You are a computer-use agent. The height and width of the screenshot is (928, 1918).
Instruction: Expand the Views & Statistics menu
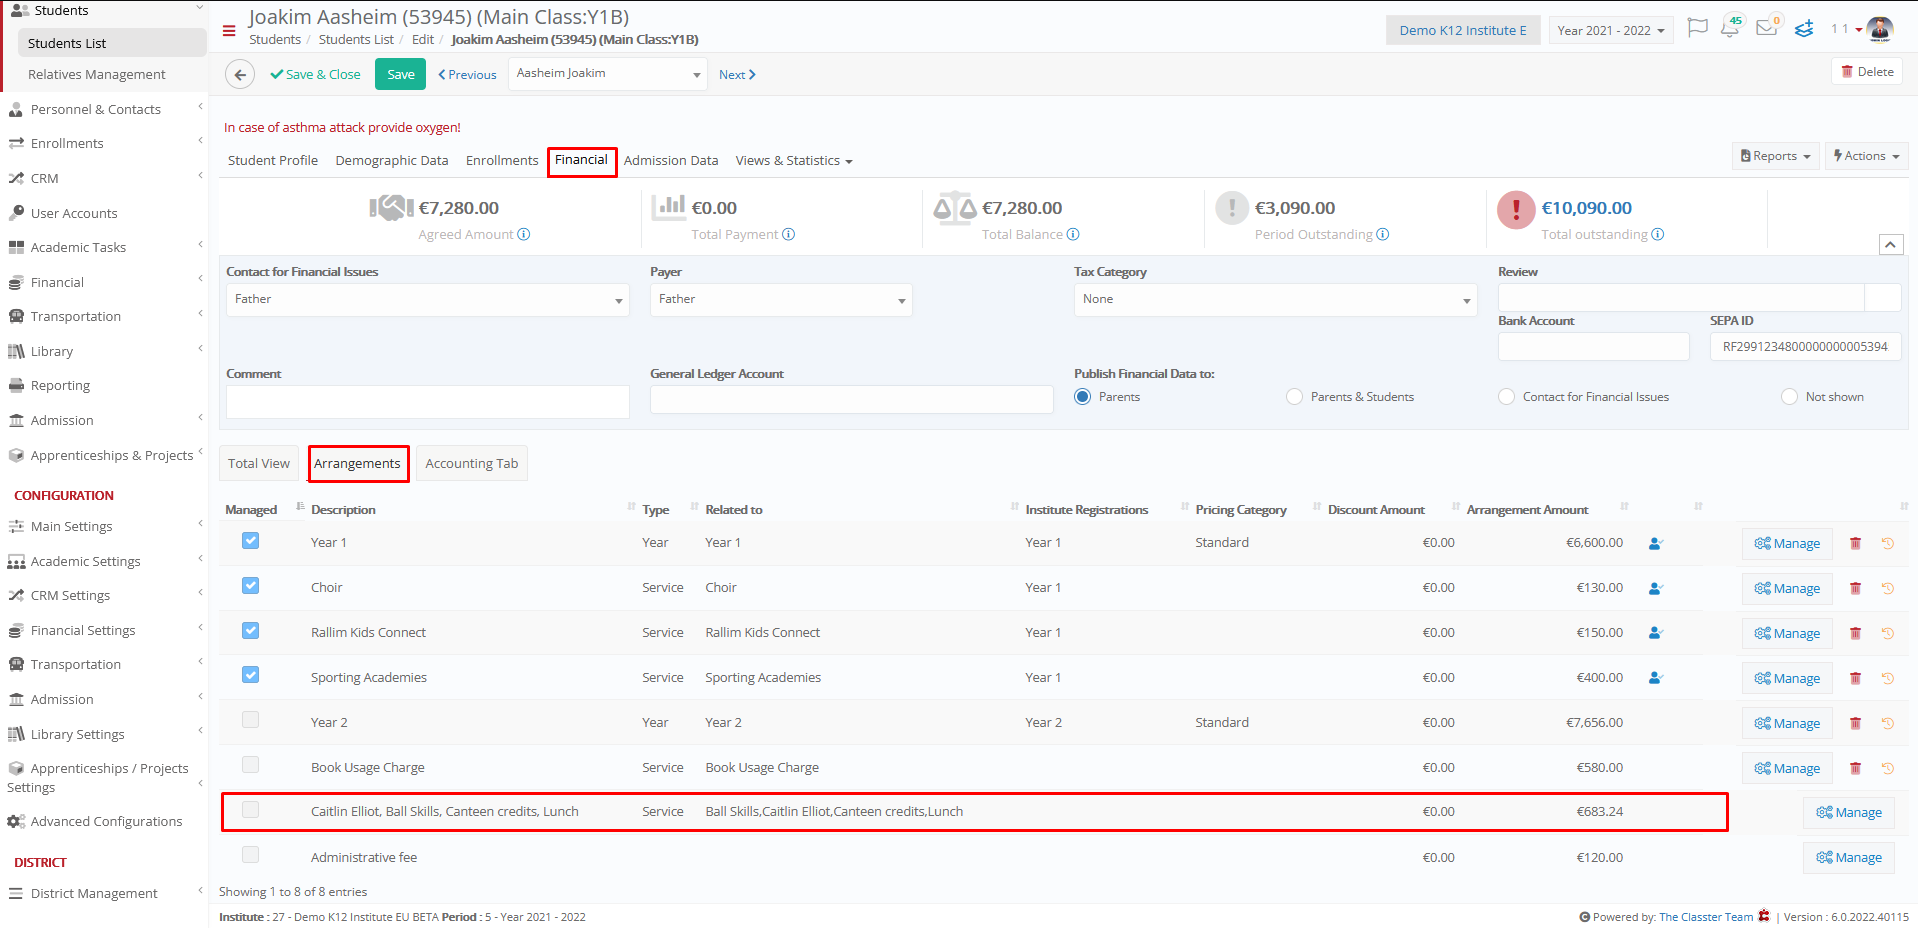(794, 161)
